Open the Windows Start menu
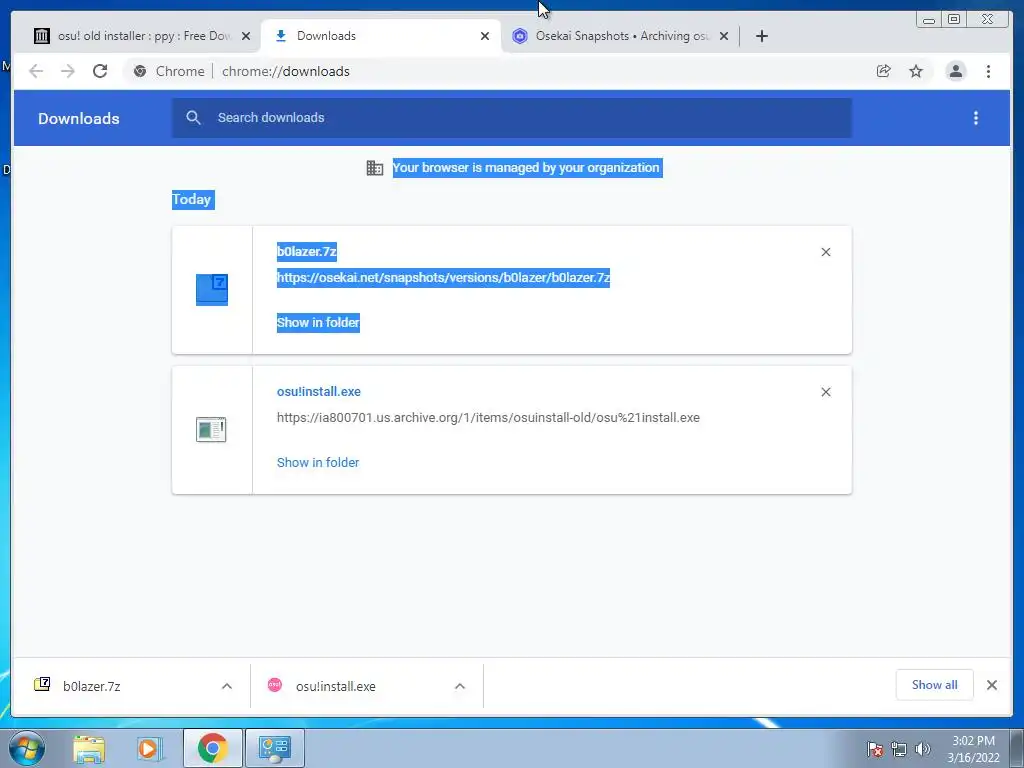The image size is (1024, 768). [x=25, y=748]
